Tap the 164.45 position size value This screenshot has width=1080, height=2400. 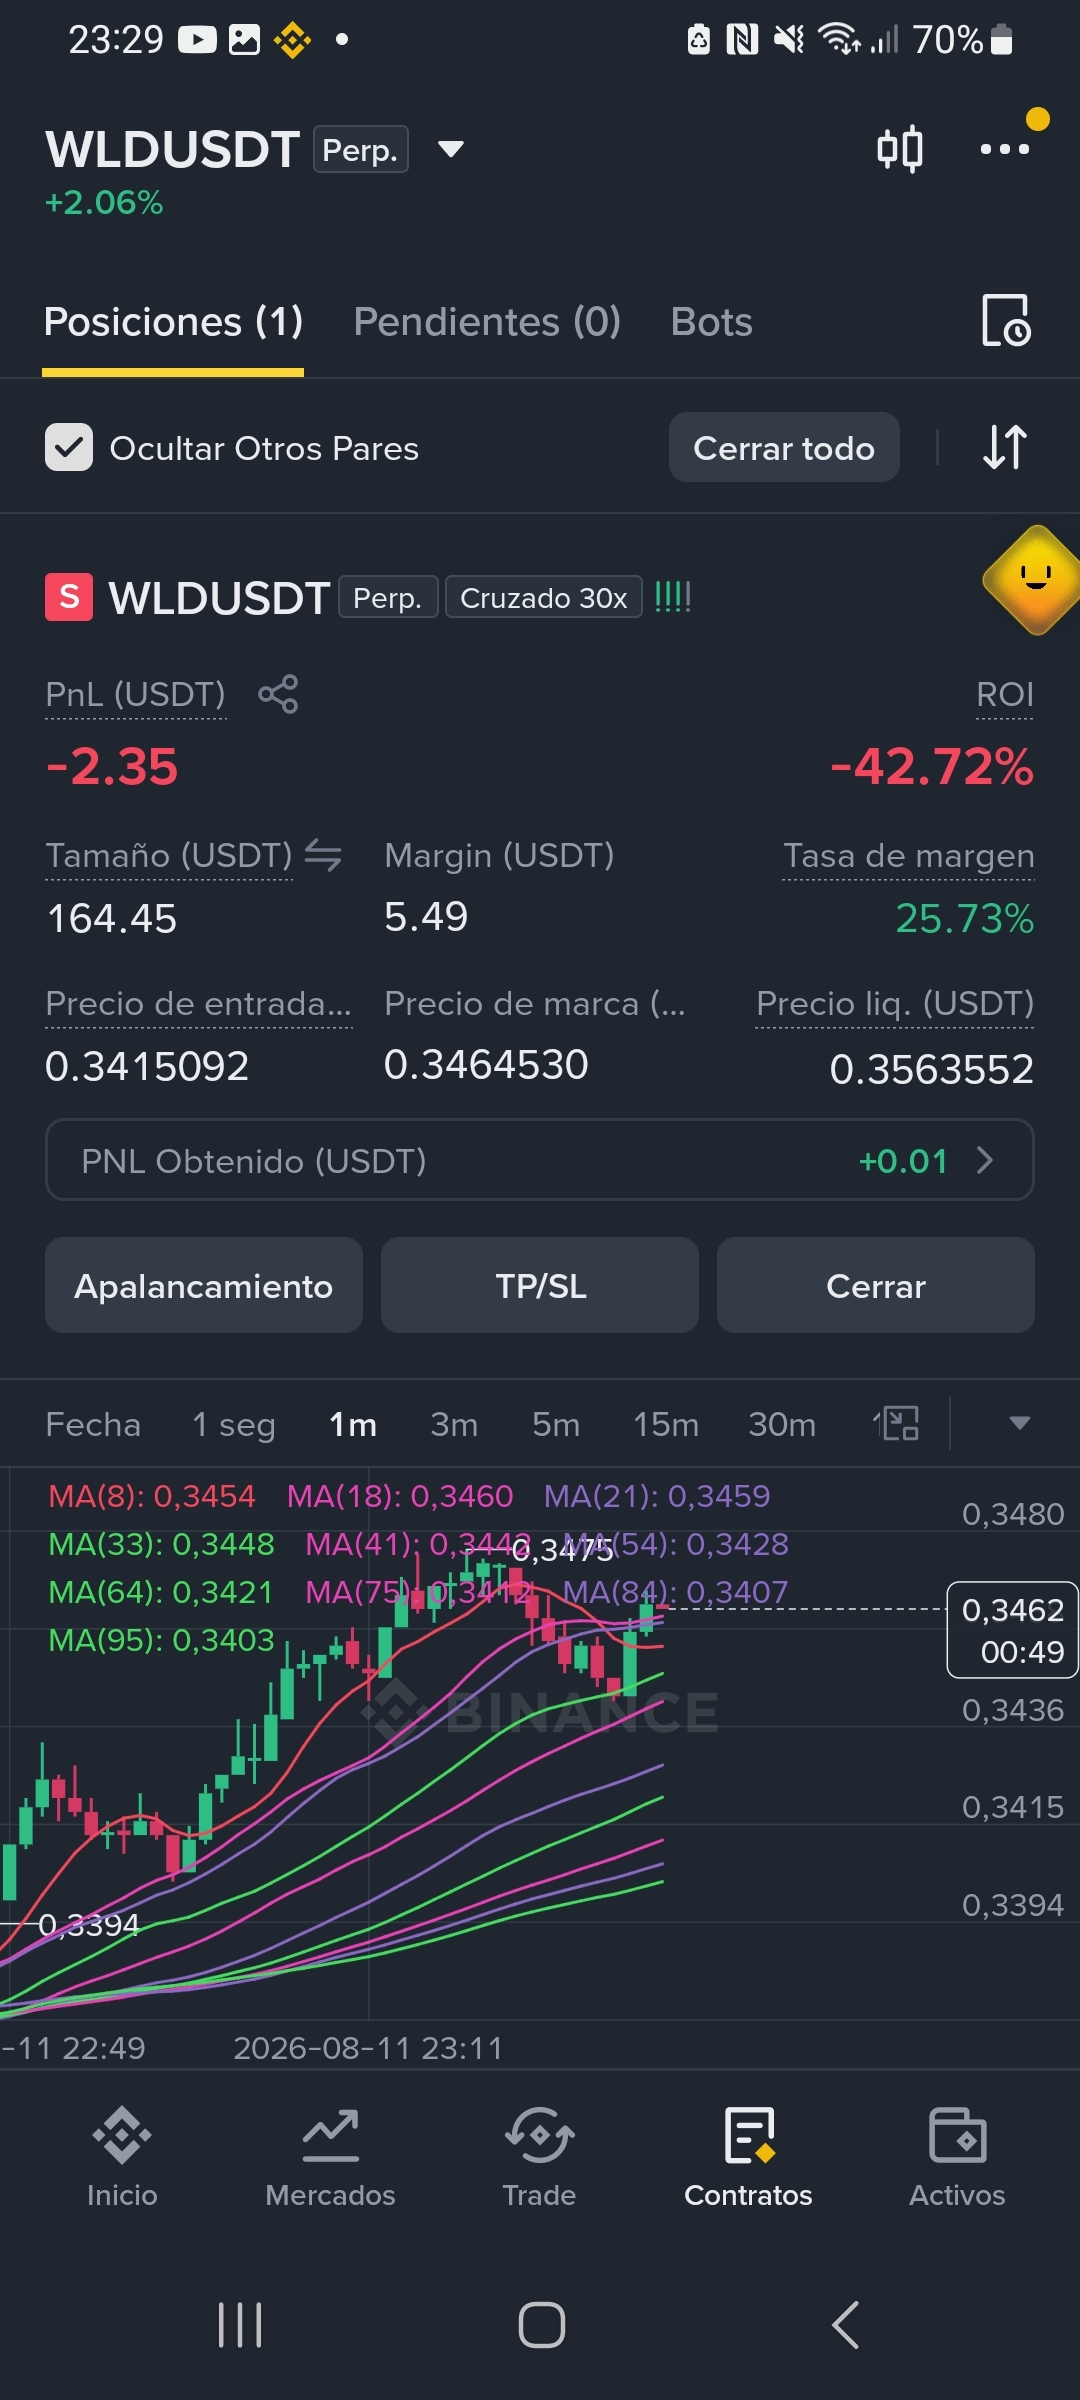pyautogui.click(x=112, y=918)
